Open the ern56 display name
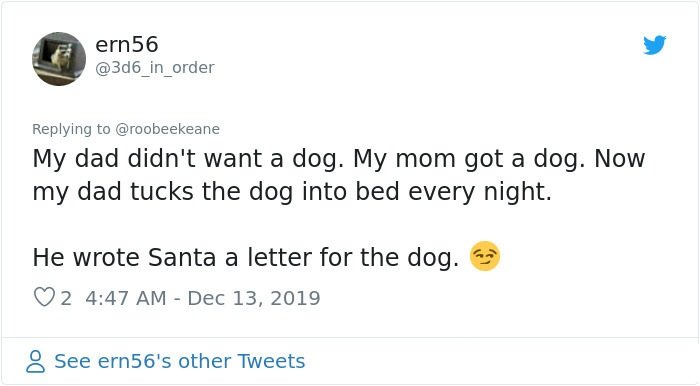Image resolution: width=700 pixels, height=386 pixels. click(x=127, y=45)
